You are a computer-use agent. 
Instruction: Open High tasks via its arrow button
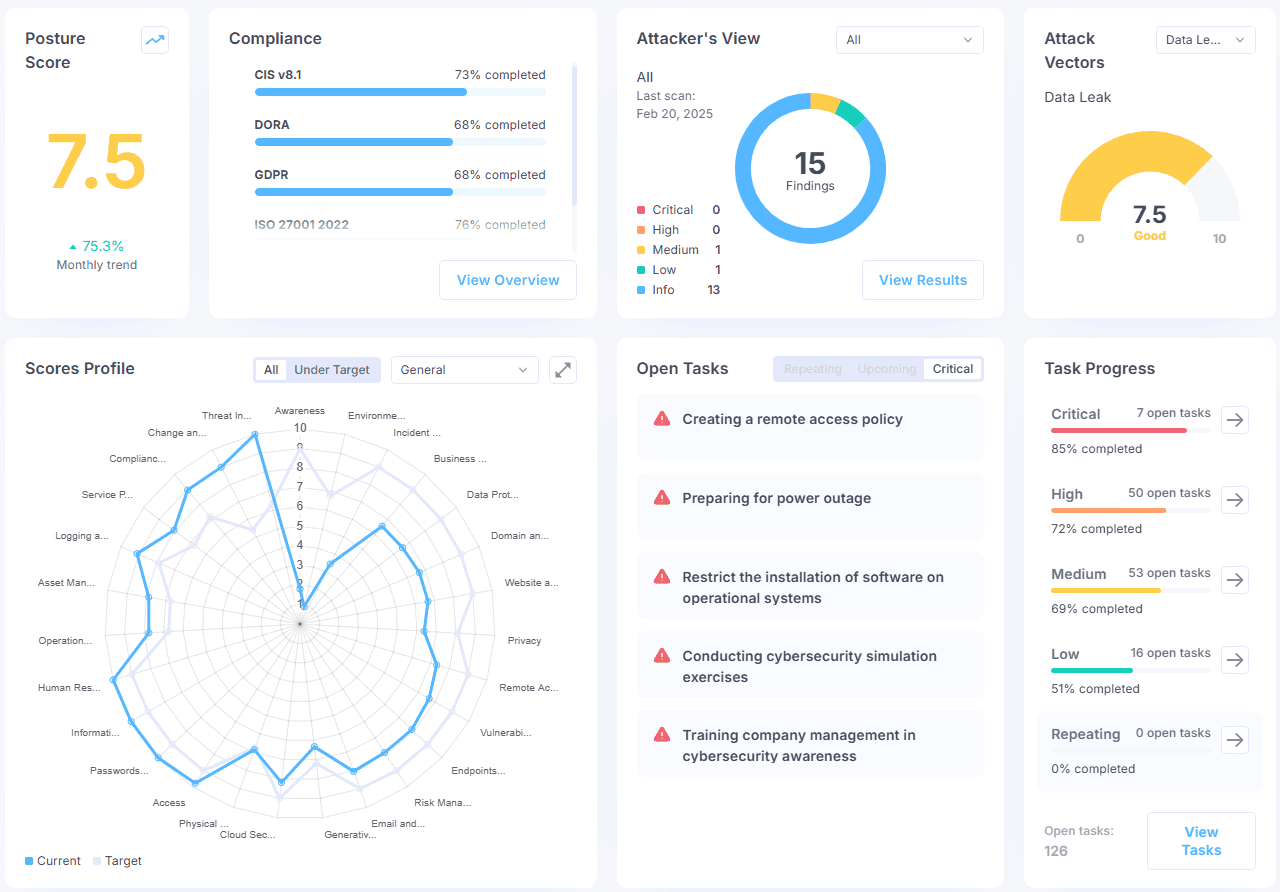(1235, 500)
